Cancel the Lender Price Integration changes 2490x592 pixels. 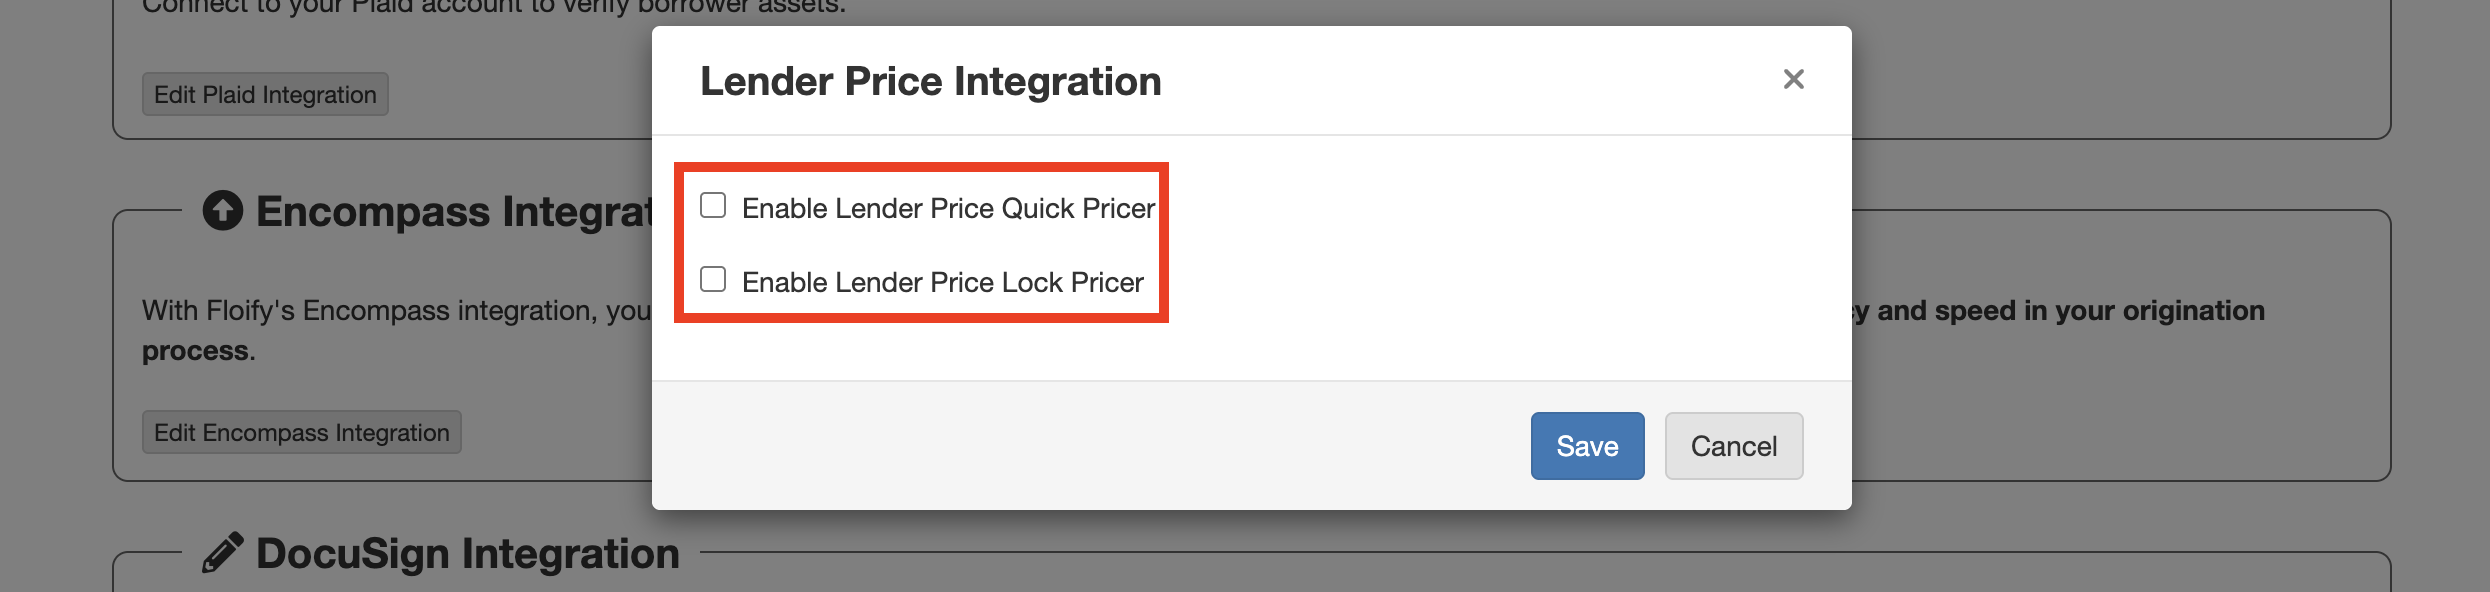point(1733,446)
